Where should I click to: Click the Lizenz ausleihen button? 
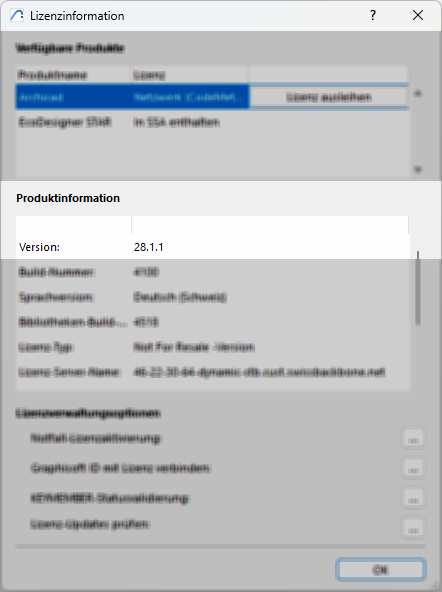click(328, 97)
